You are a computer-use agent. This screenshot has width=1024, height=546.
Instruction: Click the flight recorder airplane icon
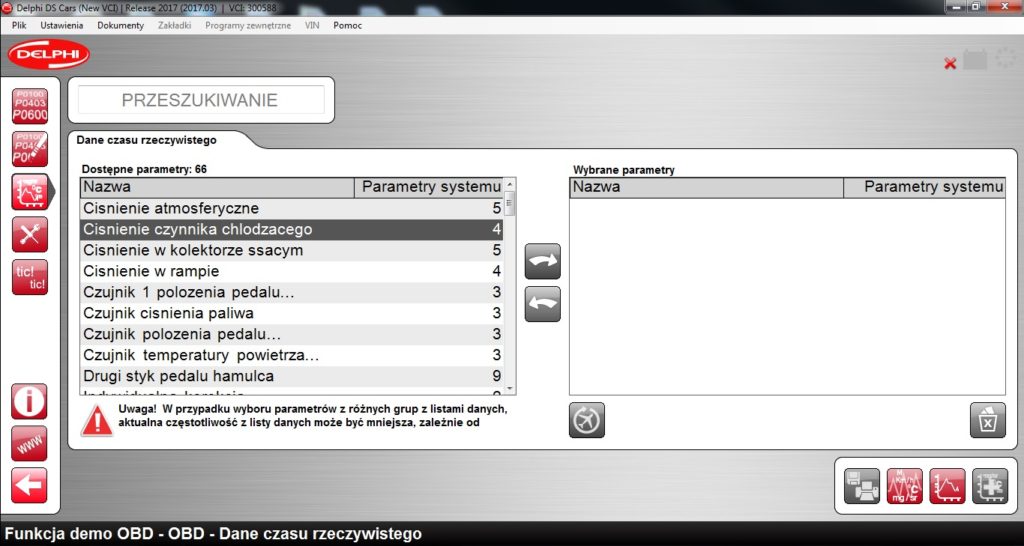(x=586, y=420)
